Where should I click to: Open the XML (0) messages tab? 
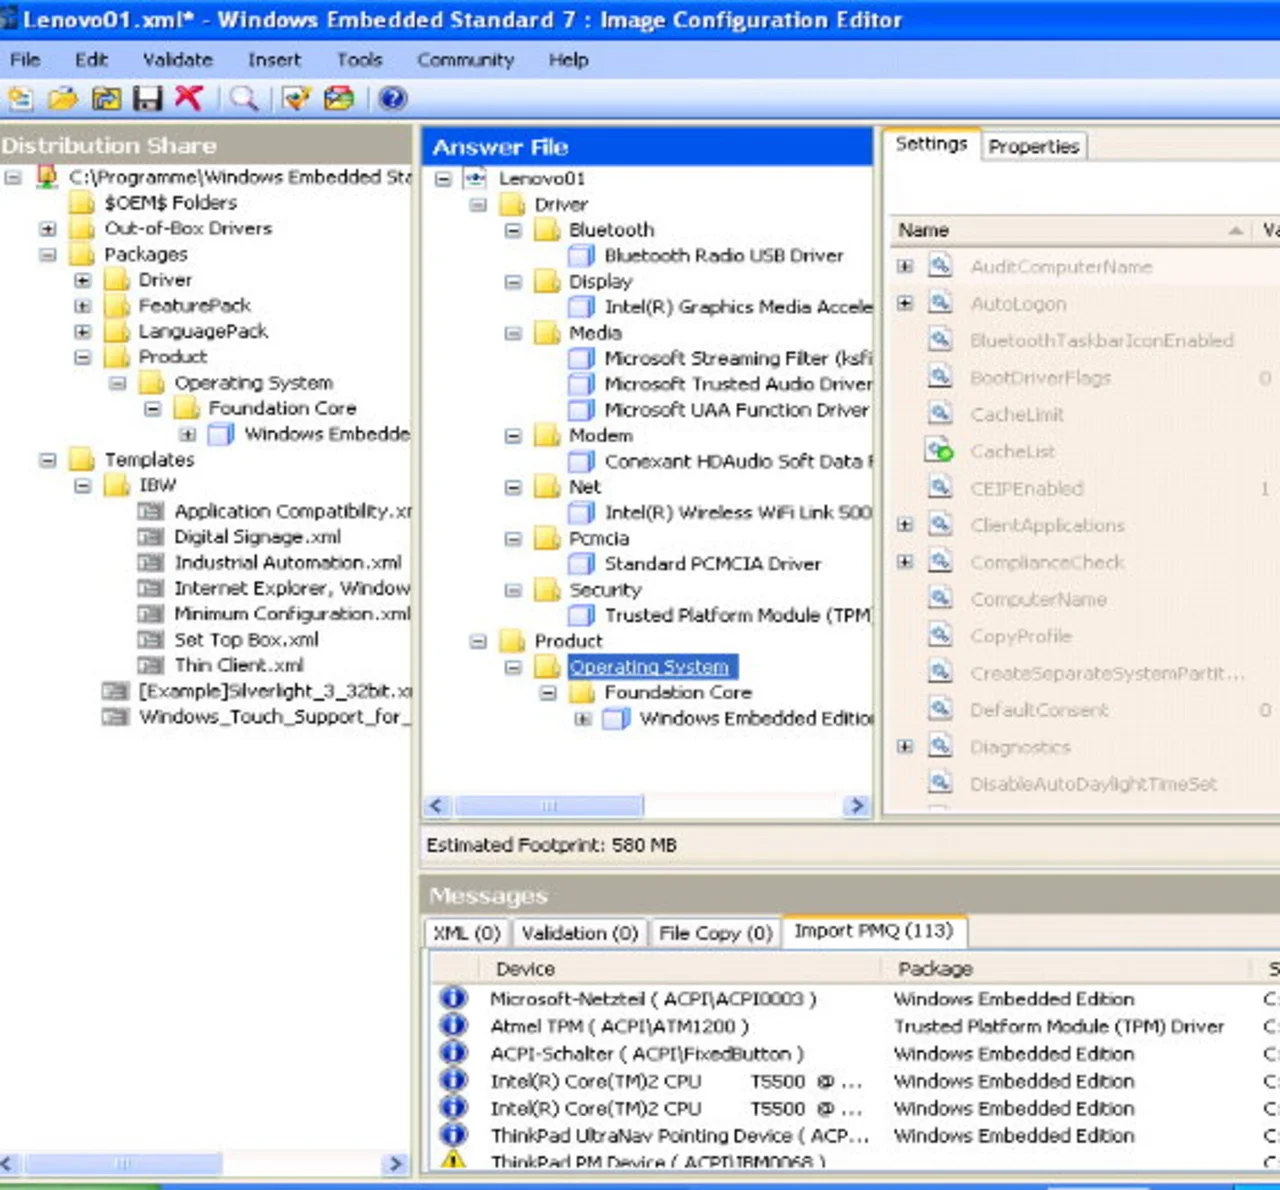click(x=467, y=933)
